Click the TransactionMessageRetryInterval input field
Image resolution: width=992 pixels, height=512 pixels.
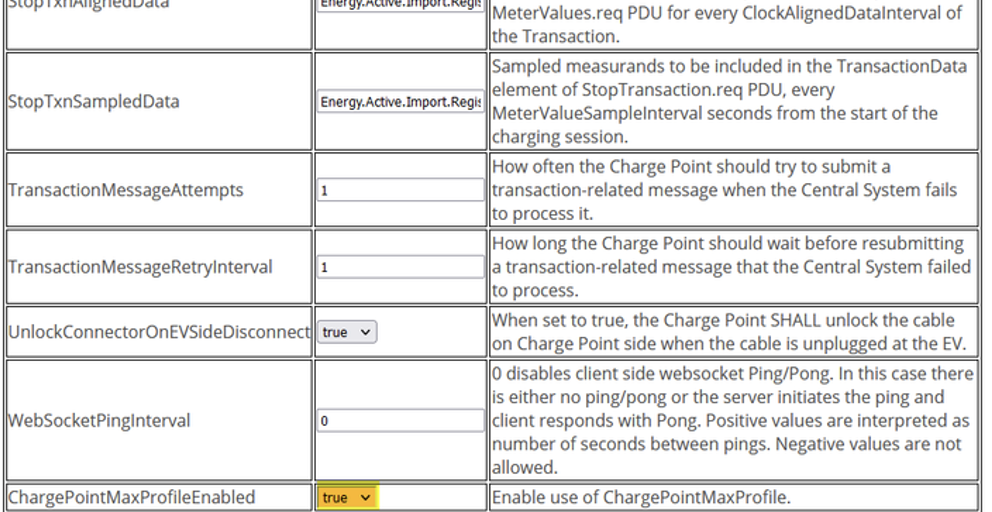[x=400, y=267]
